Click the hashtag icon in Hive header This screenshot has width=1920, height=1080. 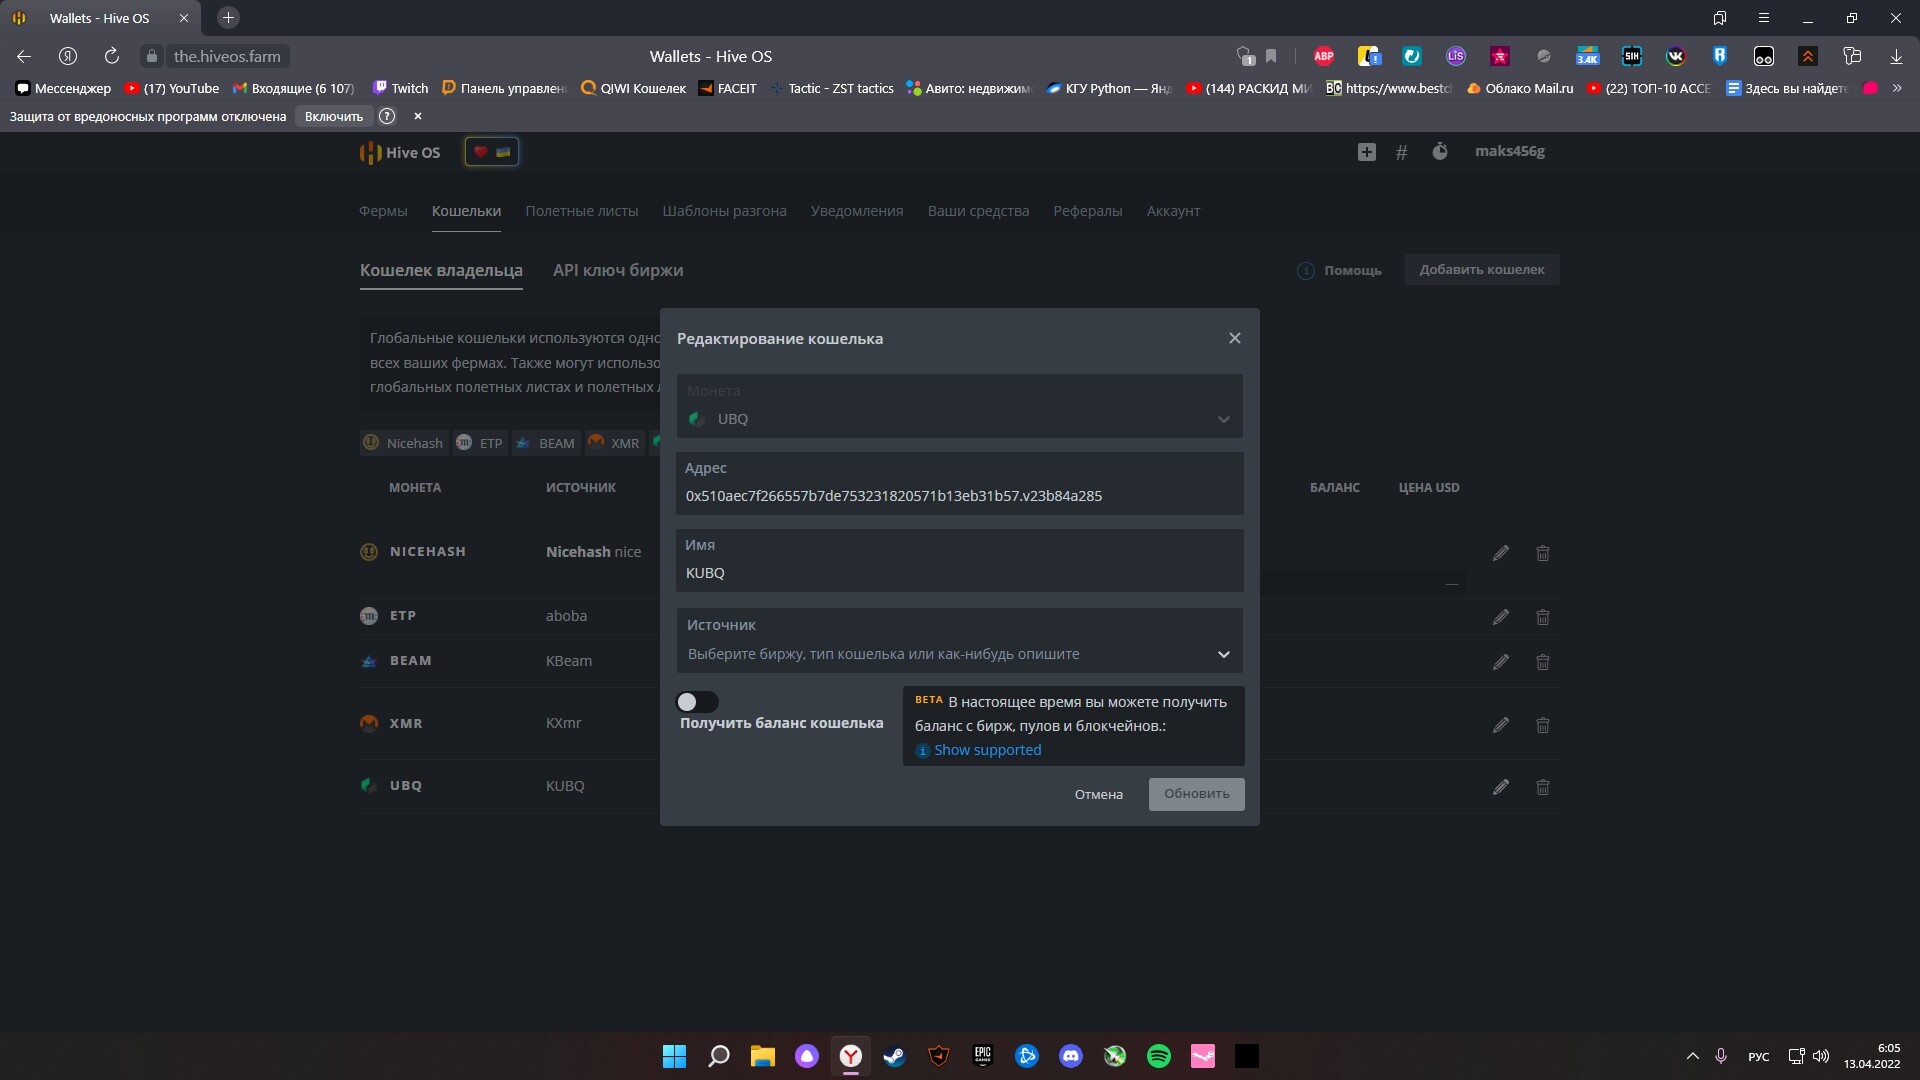pyautogui.click(x=1401, y=152)
